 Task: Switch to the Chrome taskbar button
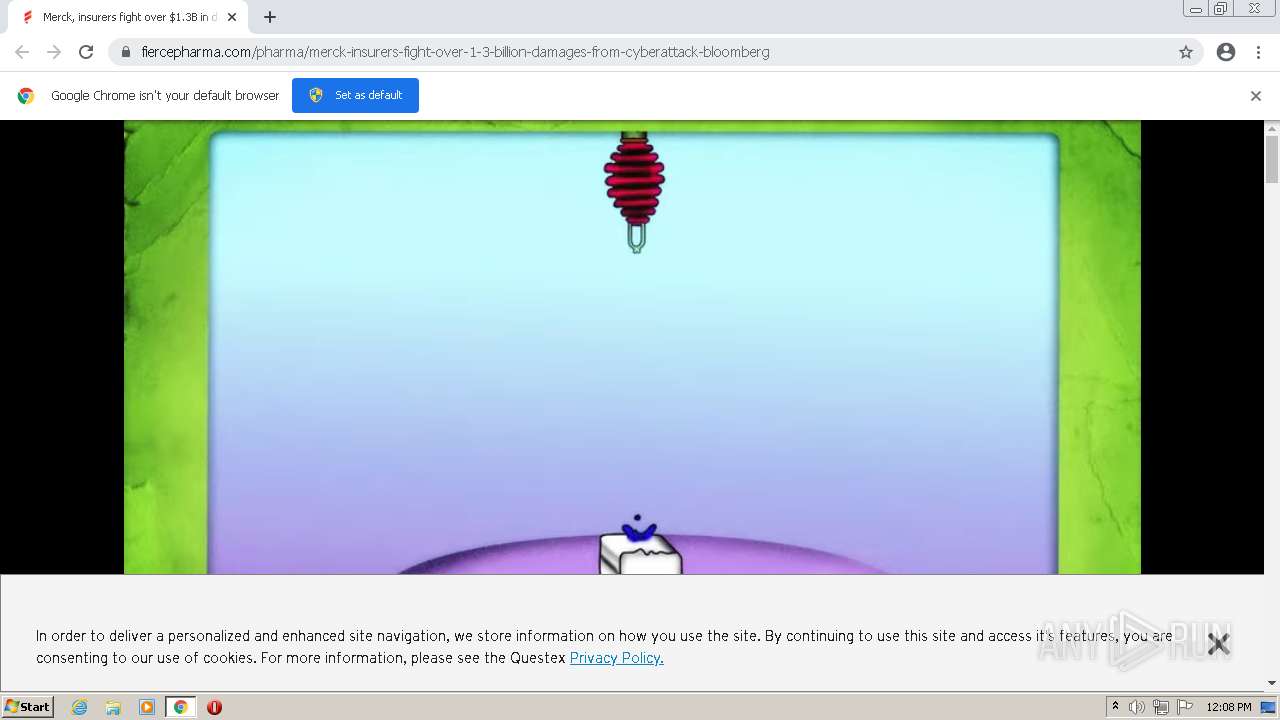point(181,707)
